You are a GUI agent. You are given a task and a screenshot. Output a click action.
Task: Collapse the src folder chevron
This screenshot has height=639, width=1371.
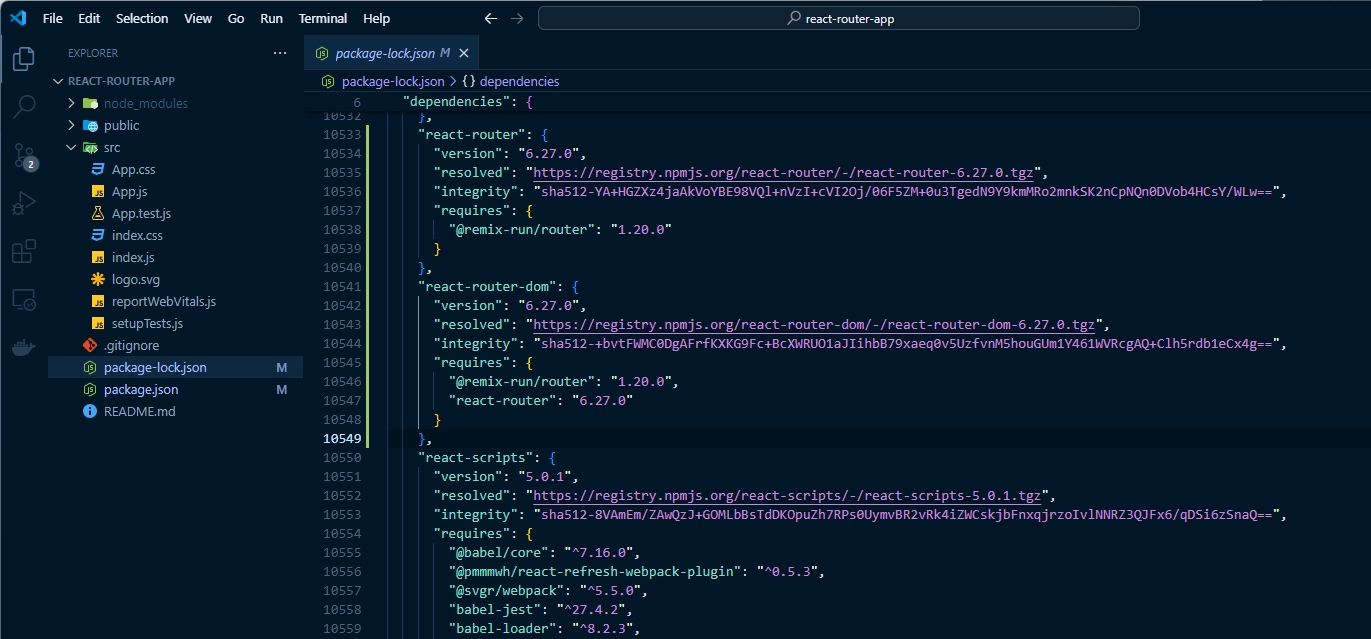pyautogui.click(x=71, y=147)
